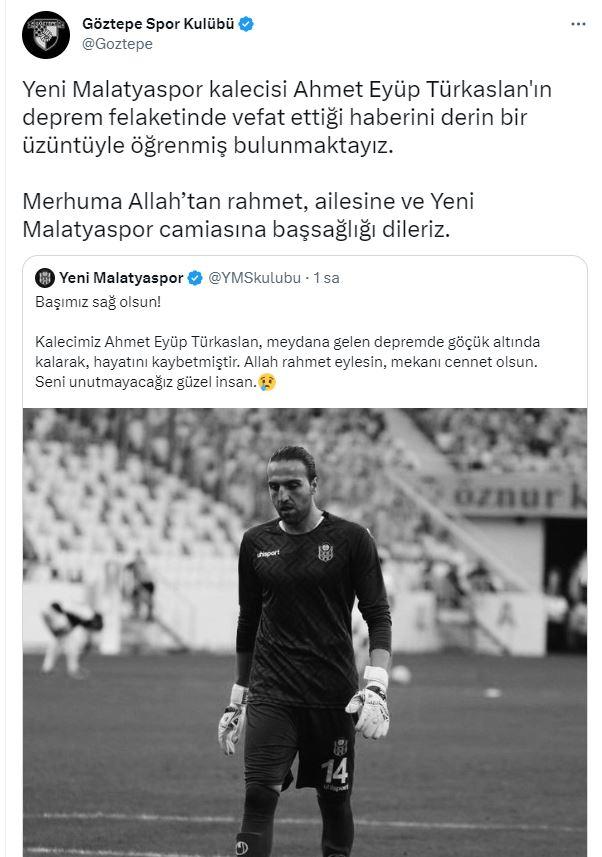Click the club crest on the goalkeeper's jersey

[x=325, y=552]
